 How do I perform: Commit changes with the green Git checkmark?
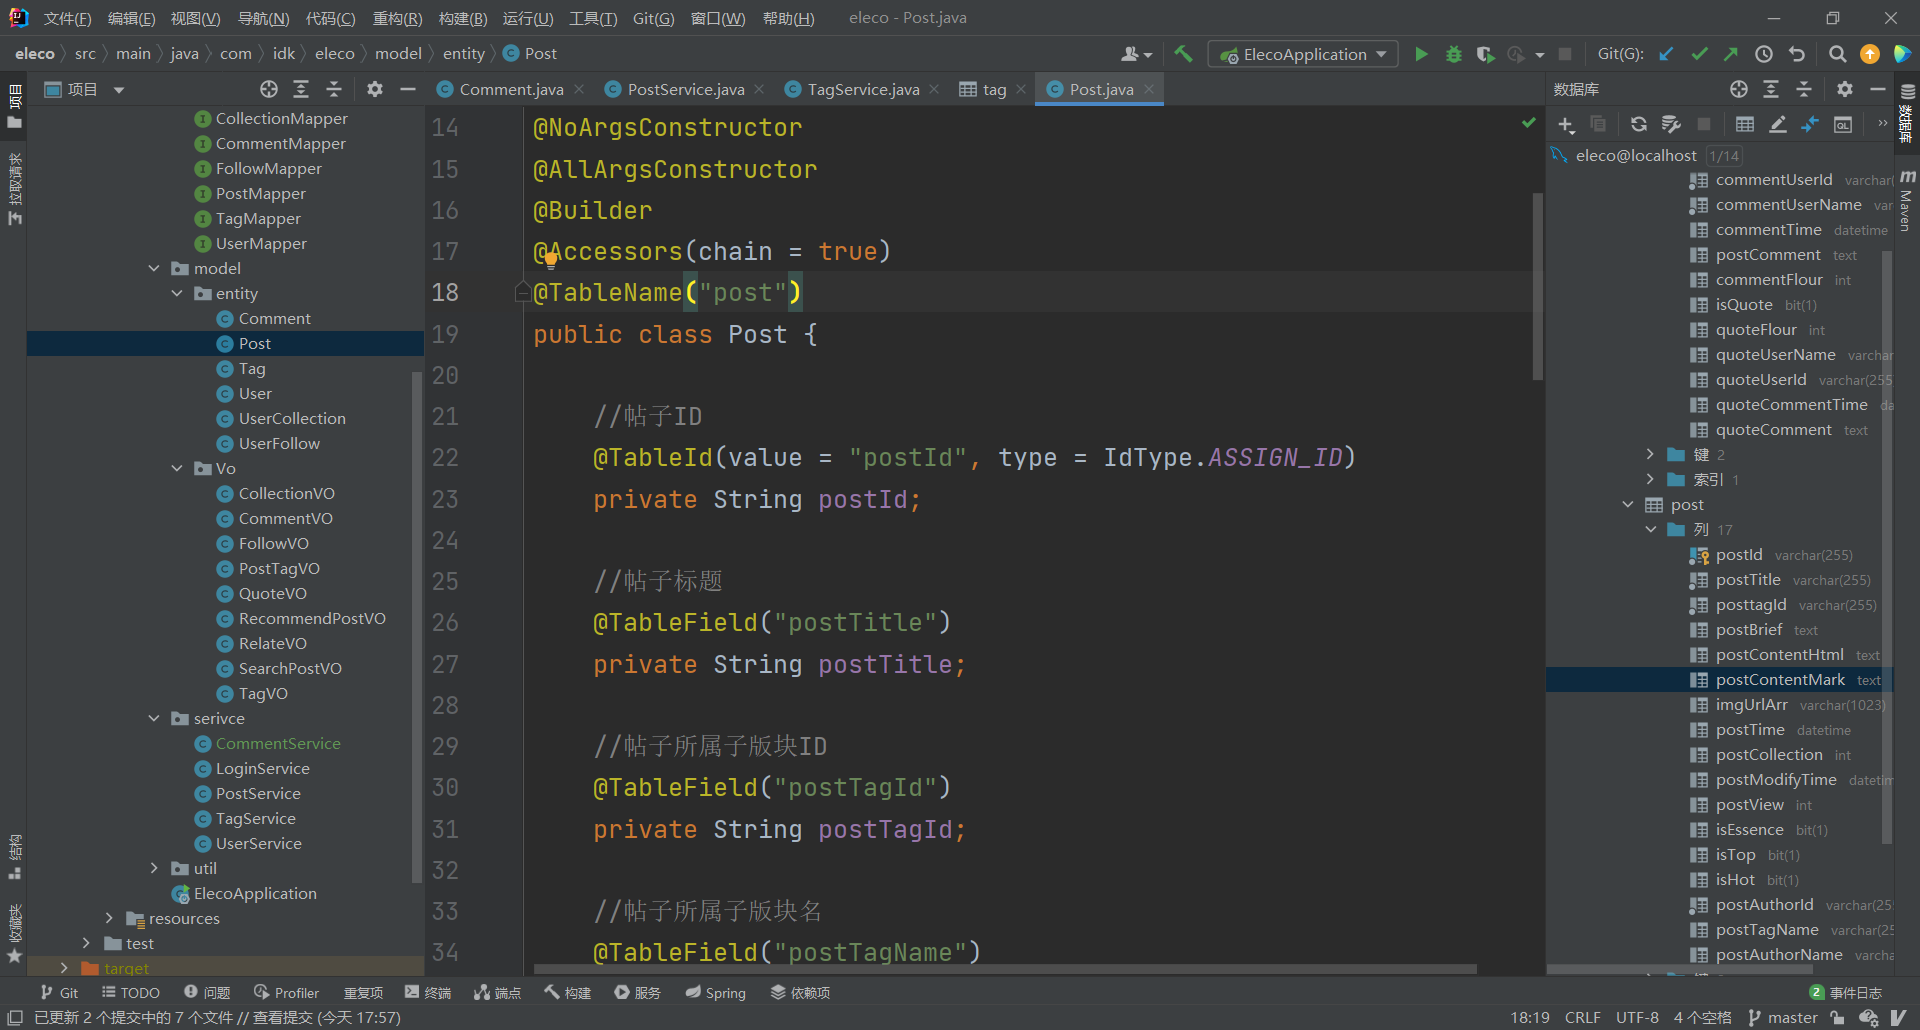click(1699, 54)
